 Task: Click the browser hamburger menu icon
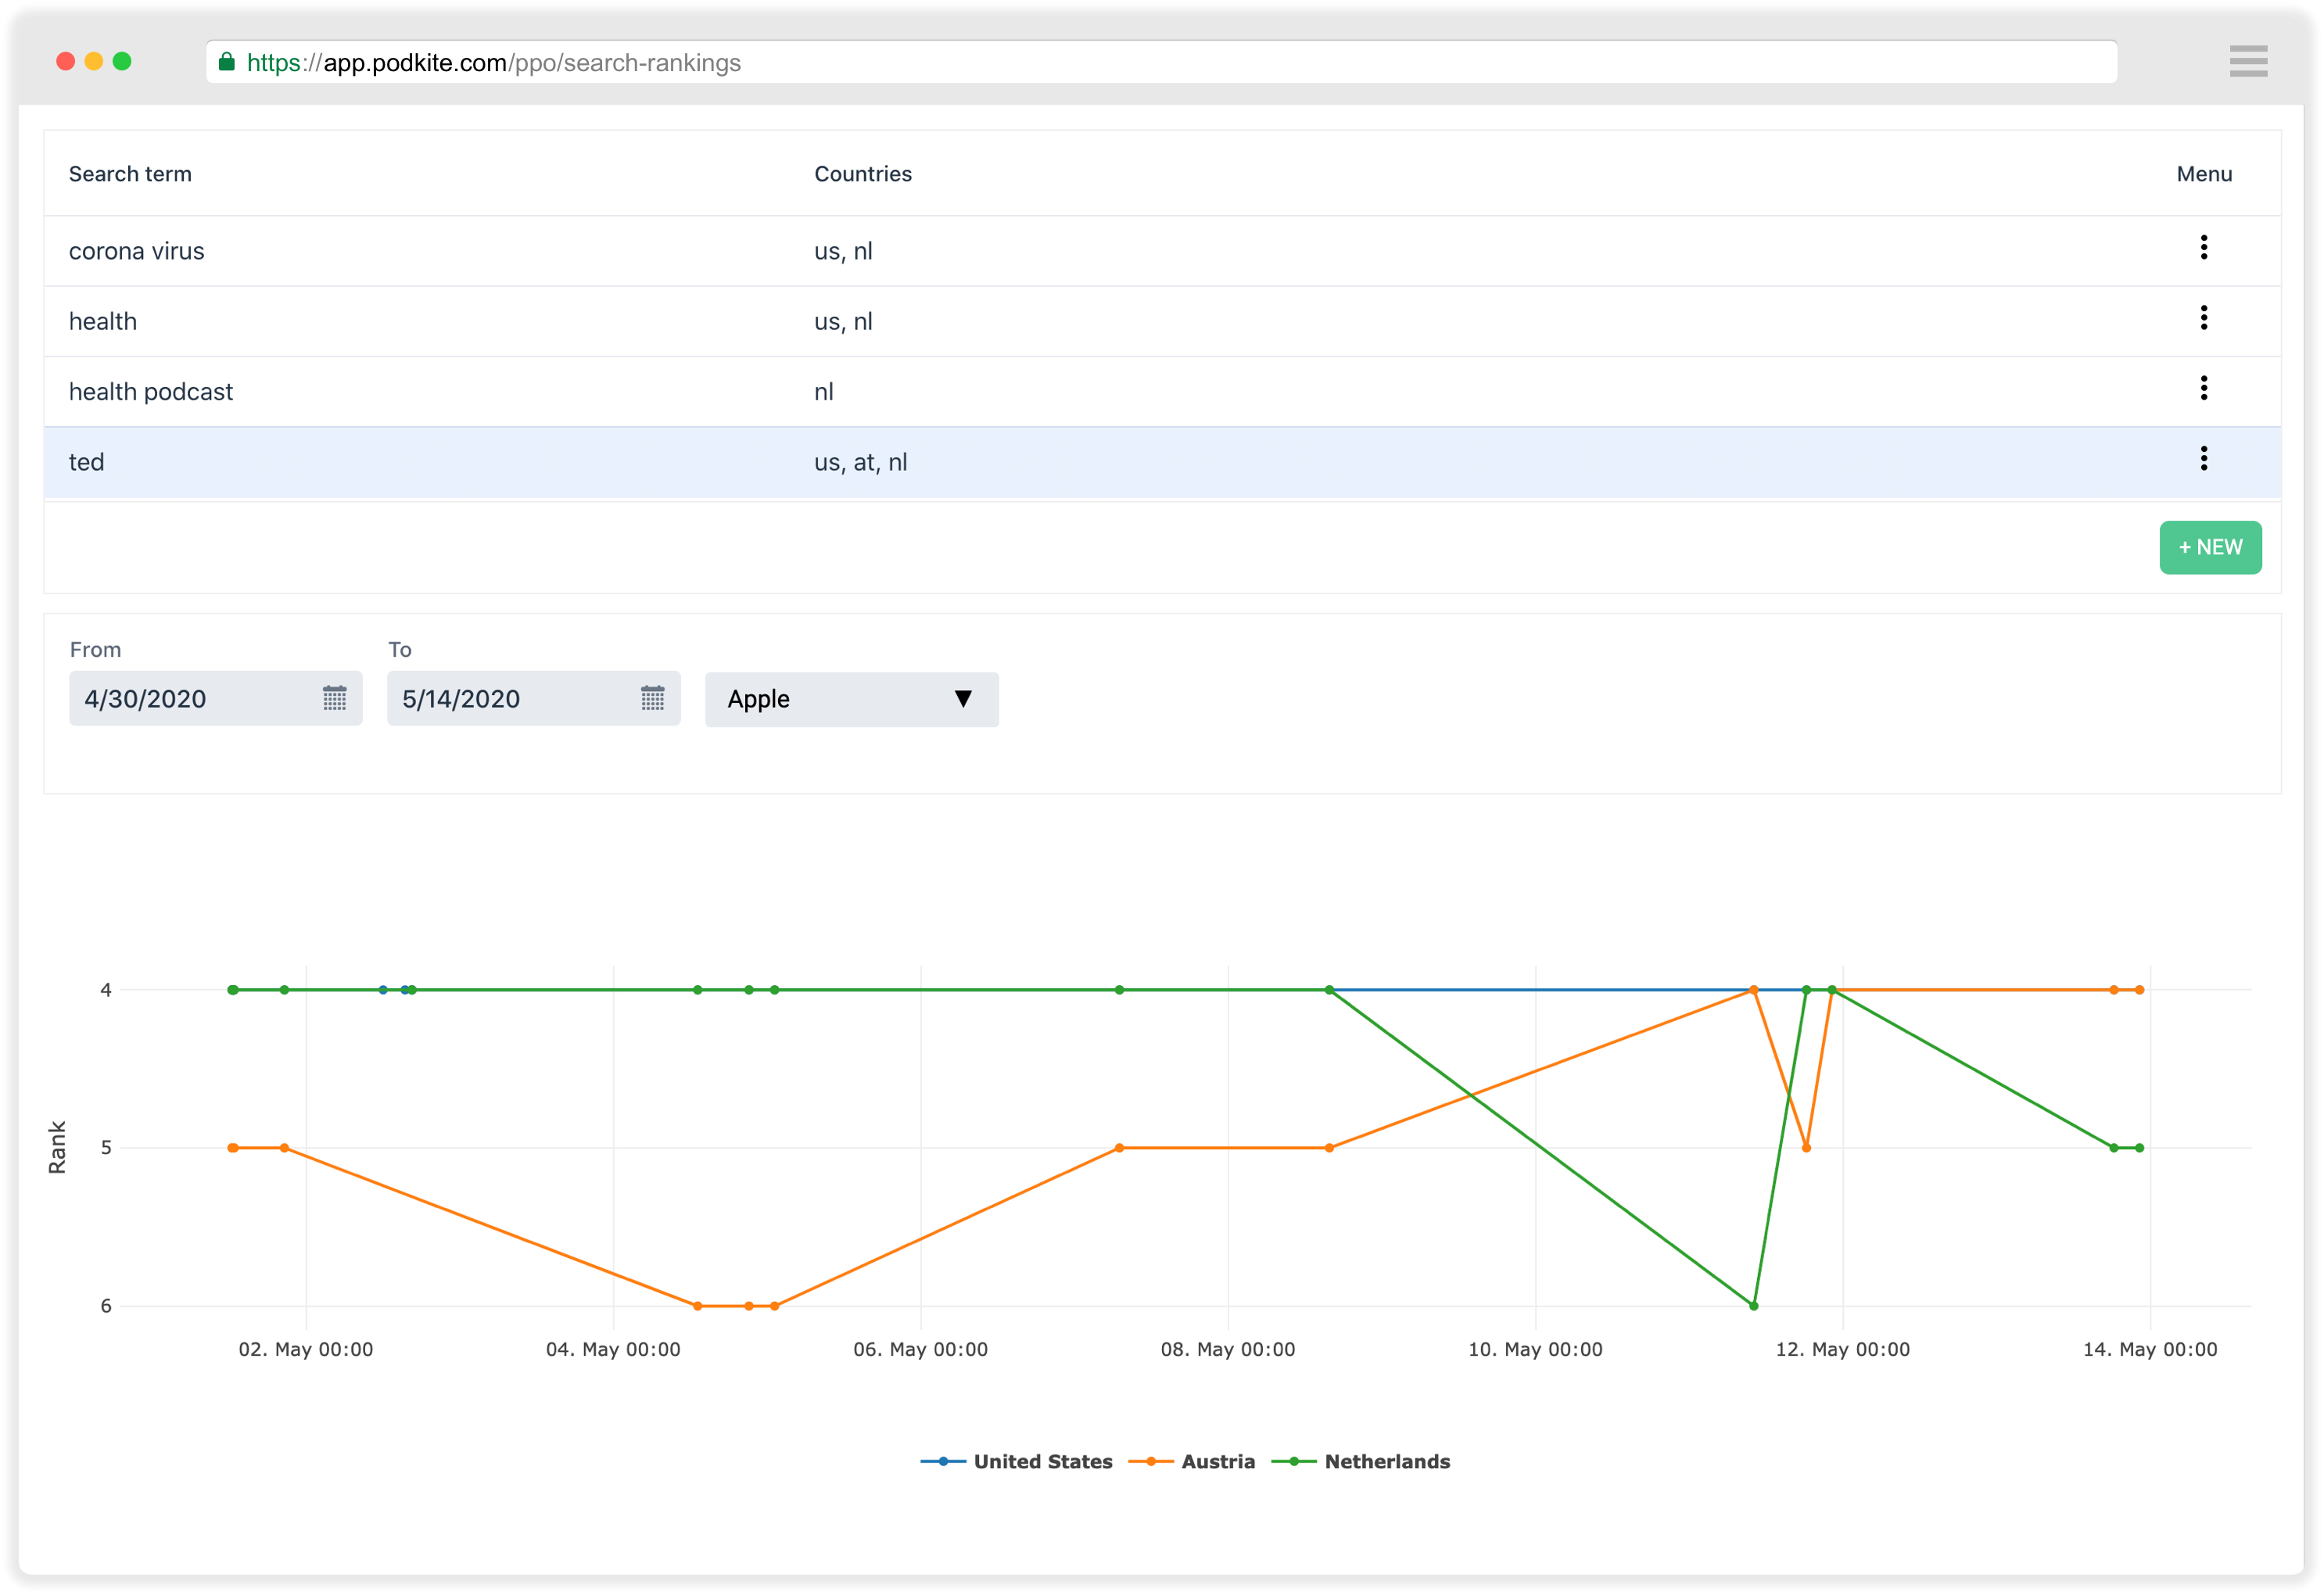(x=2247, y=61)
